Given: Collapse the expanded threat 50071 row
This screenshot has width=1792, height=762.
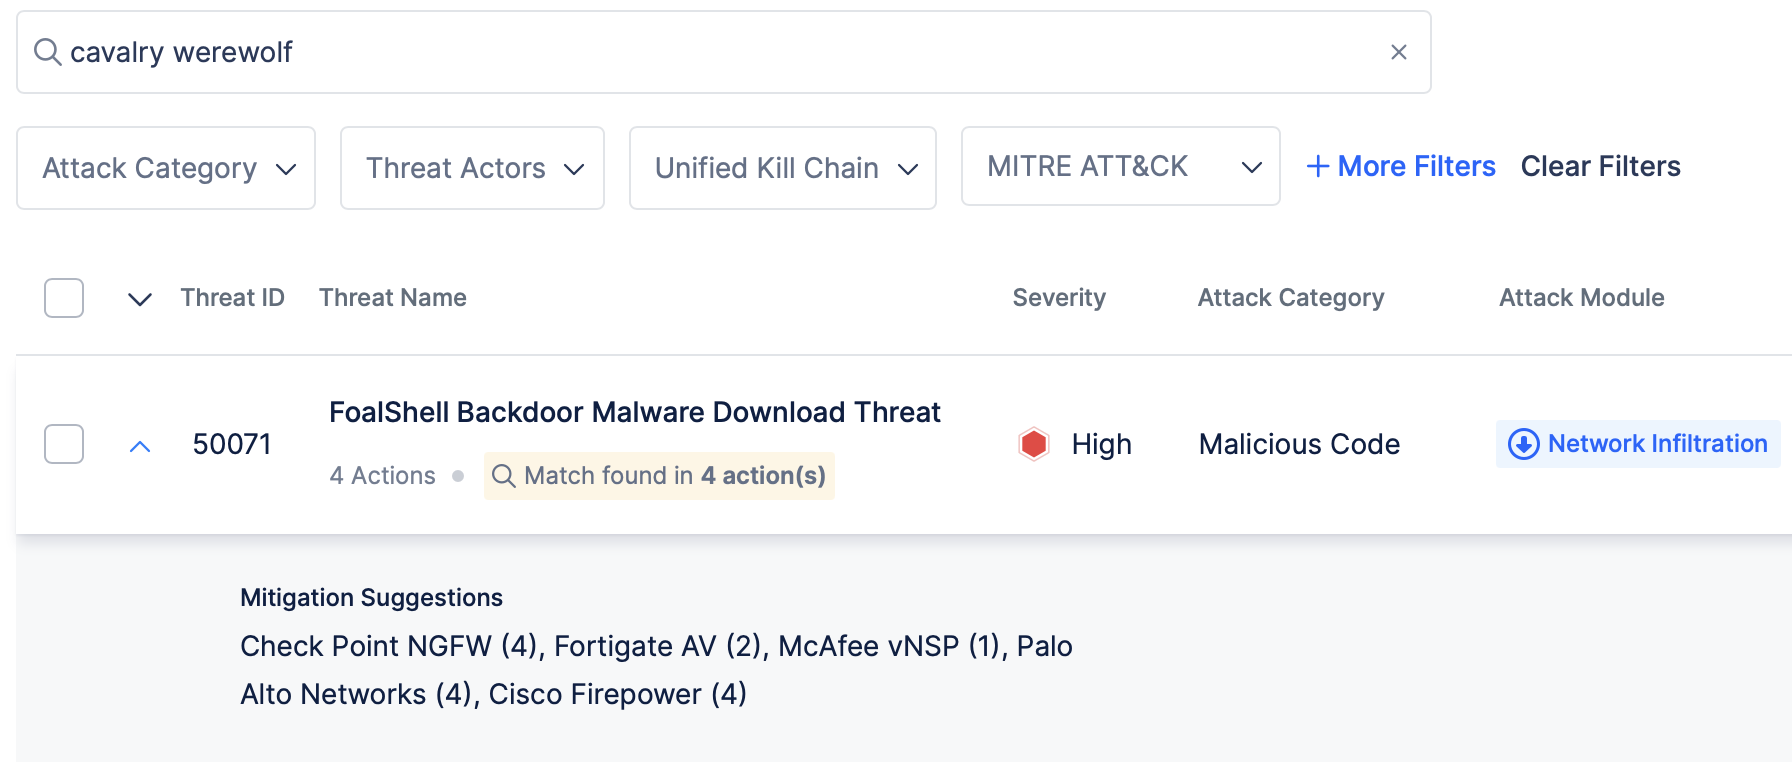Looking at the screenshot, I should pos(140,446).
